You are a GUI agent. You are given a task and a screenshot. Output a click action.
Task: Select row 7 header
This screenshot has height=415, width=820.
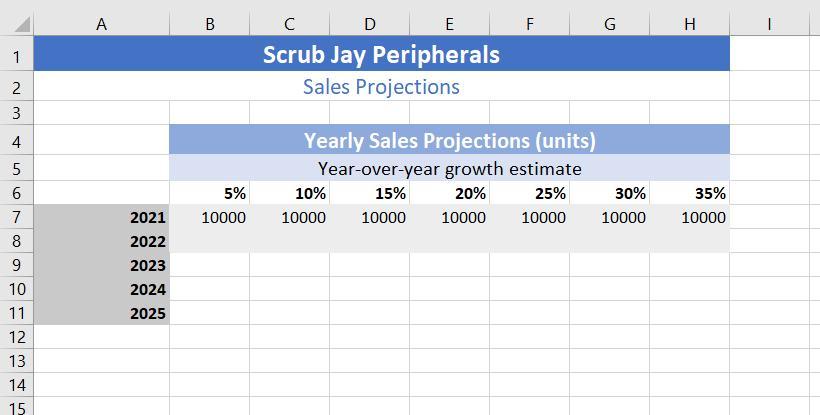(x=16, y=217)
